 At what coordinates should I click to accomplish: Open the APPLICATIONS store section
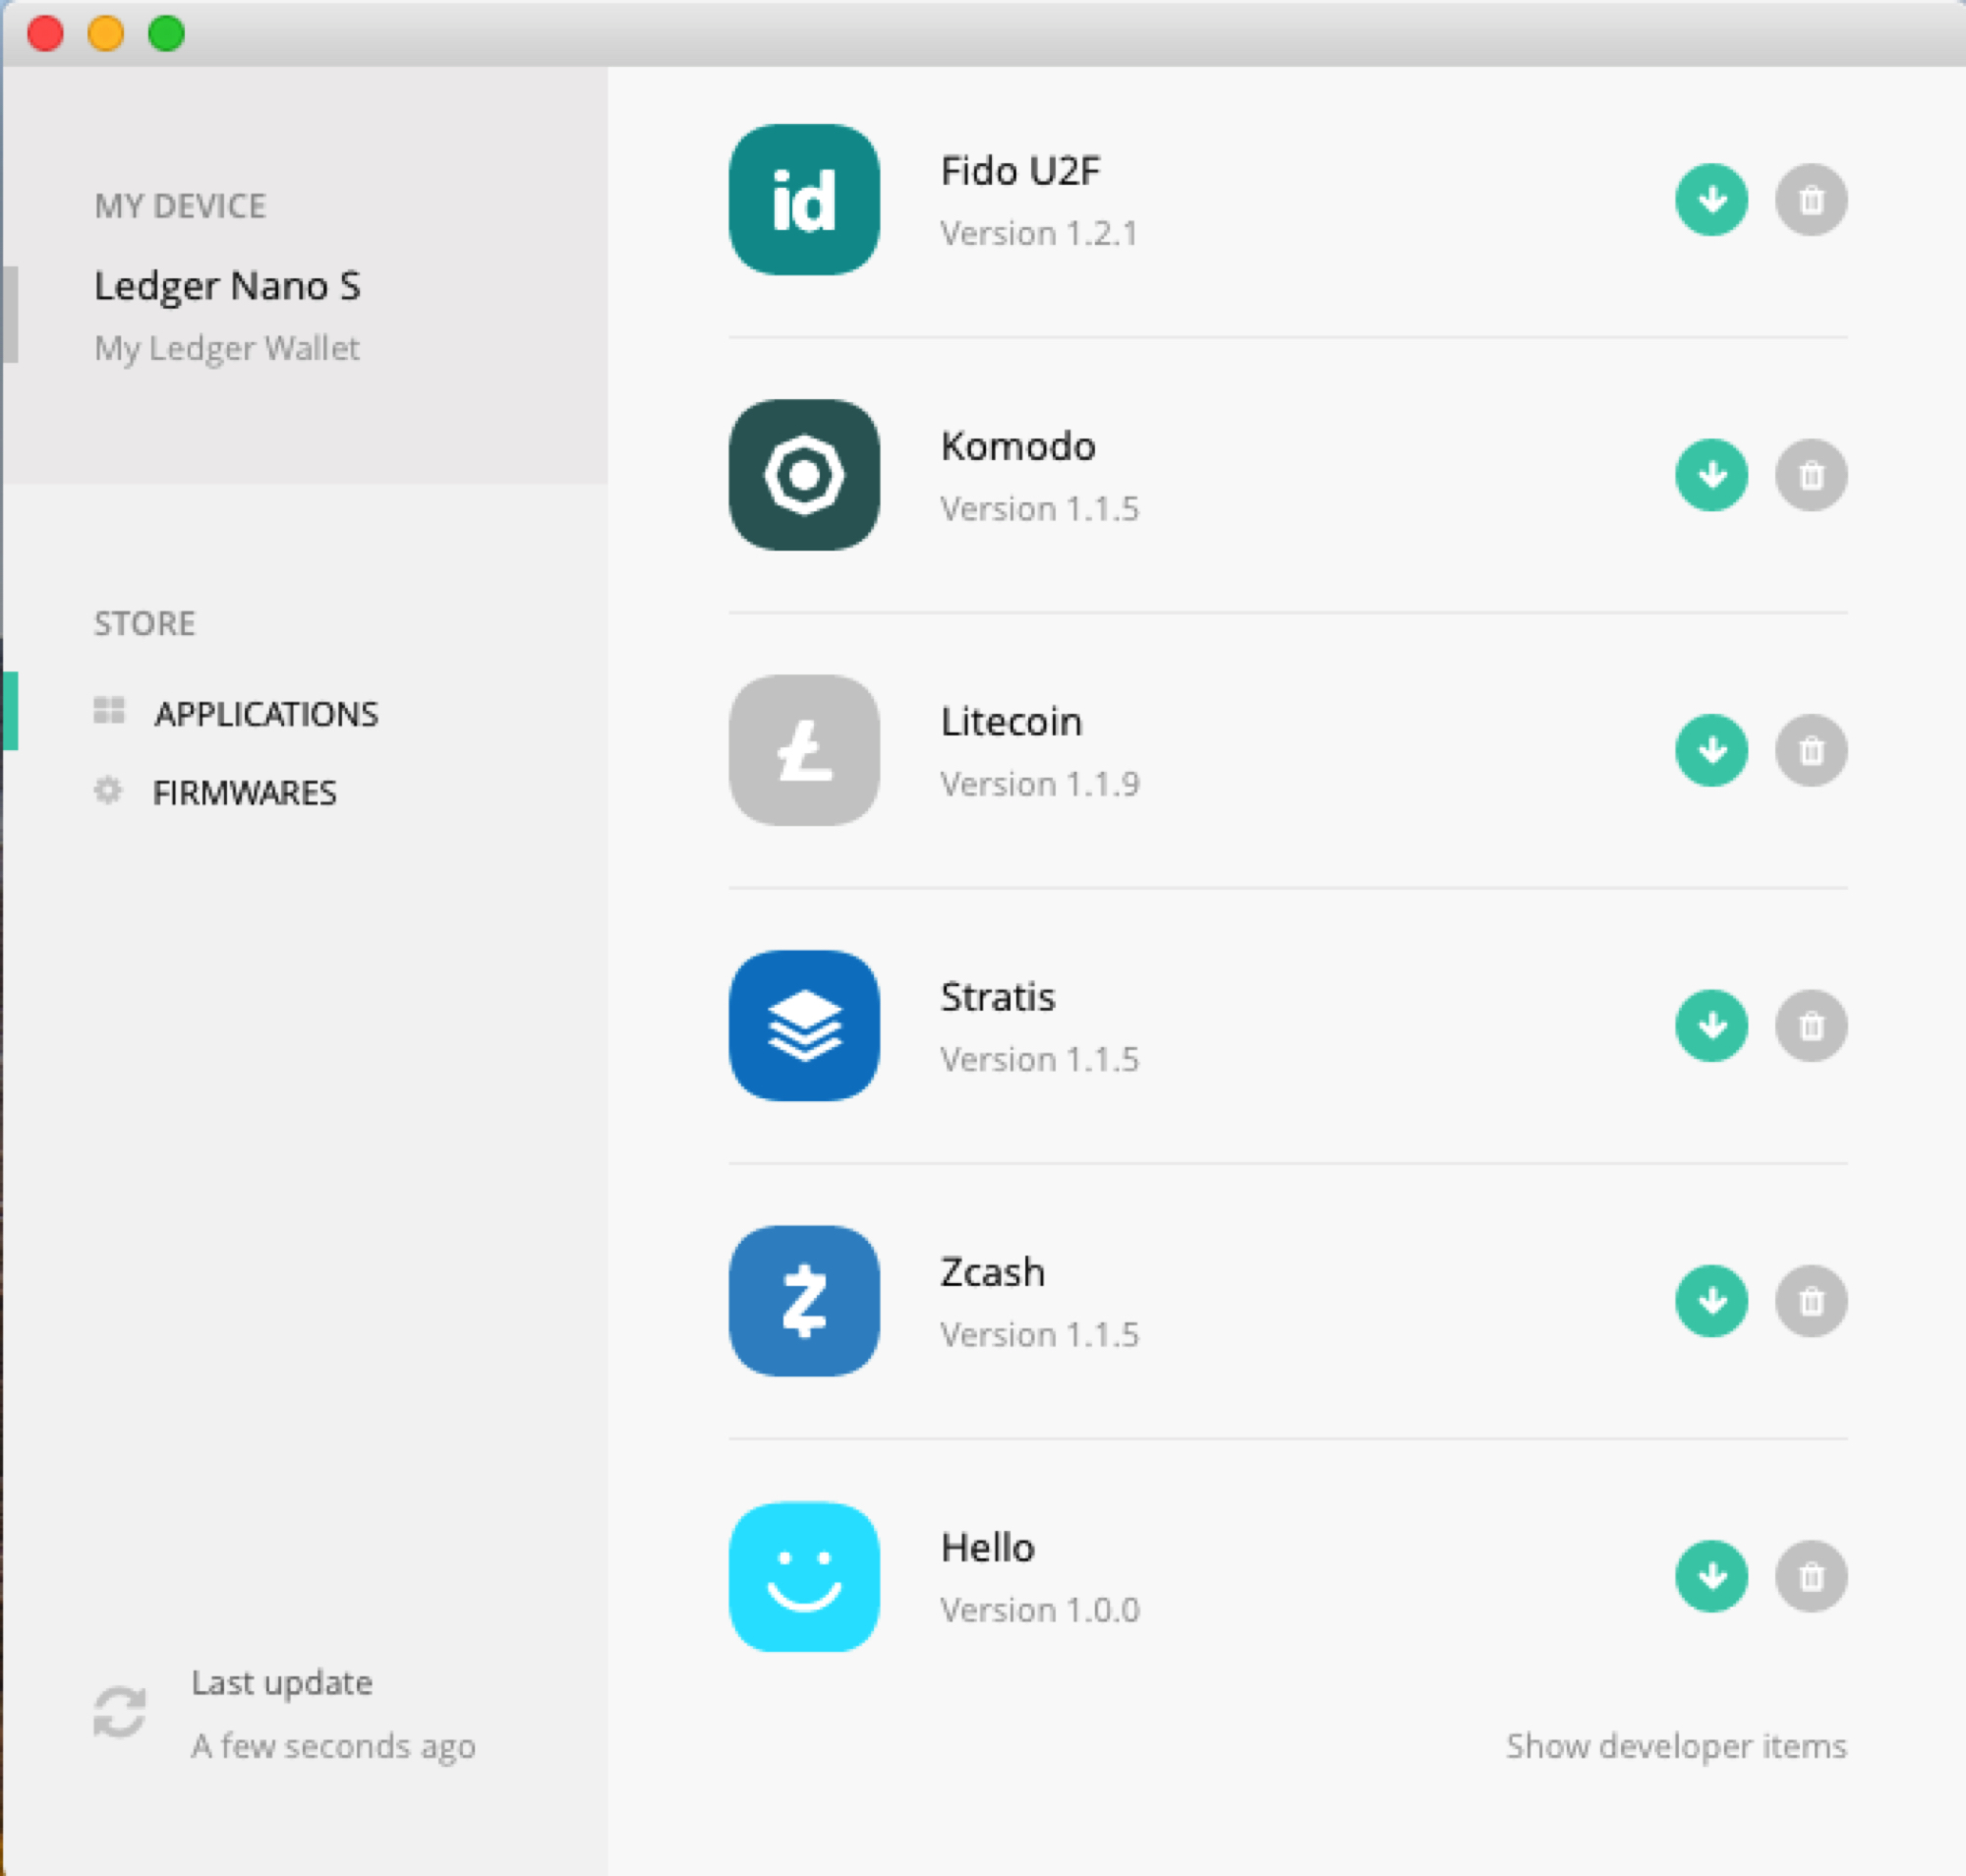click(x=266, y=714)
